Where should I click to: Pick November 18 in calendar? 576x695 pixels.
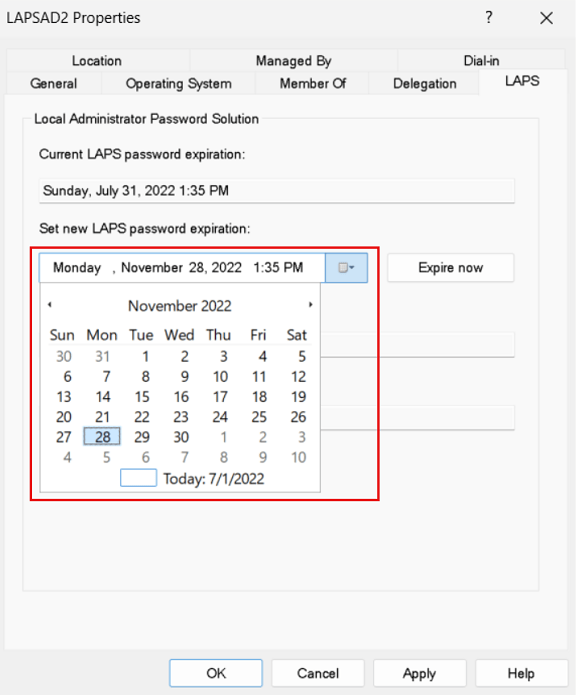pyautogui.click(x=259, y=397)
